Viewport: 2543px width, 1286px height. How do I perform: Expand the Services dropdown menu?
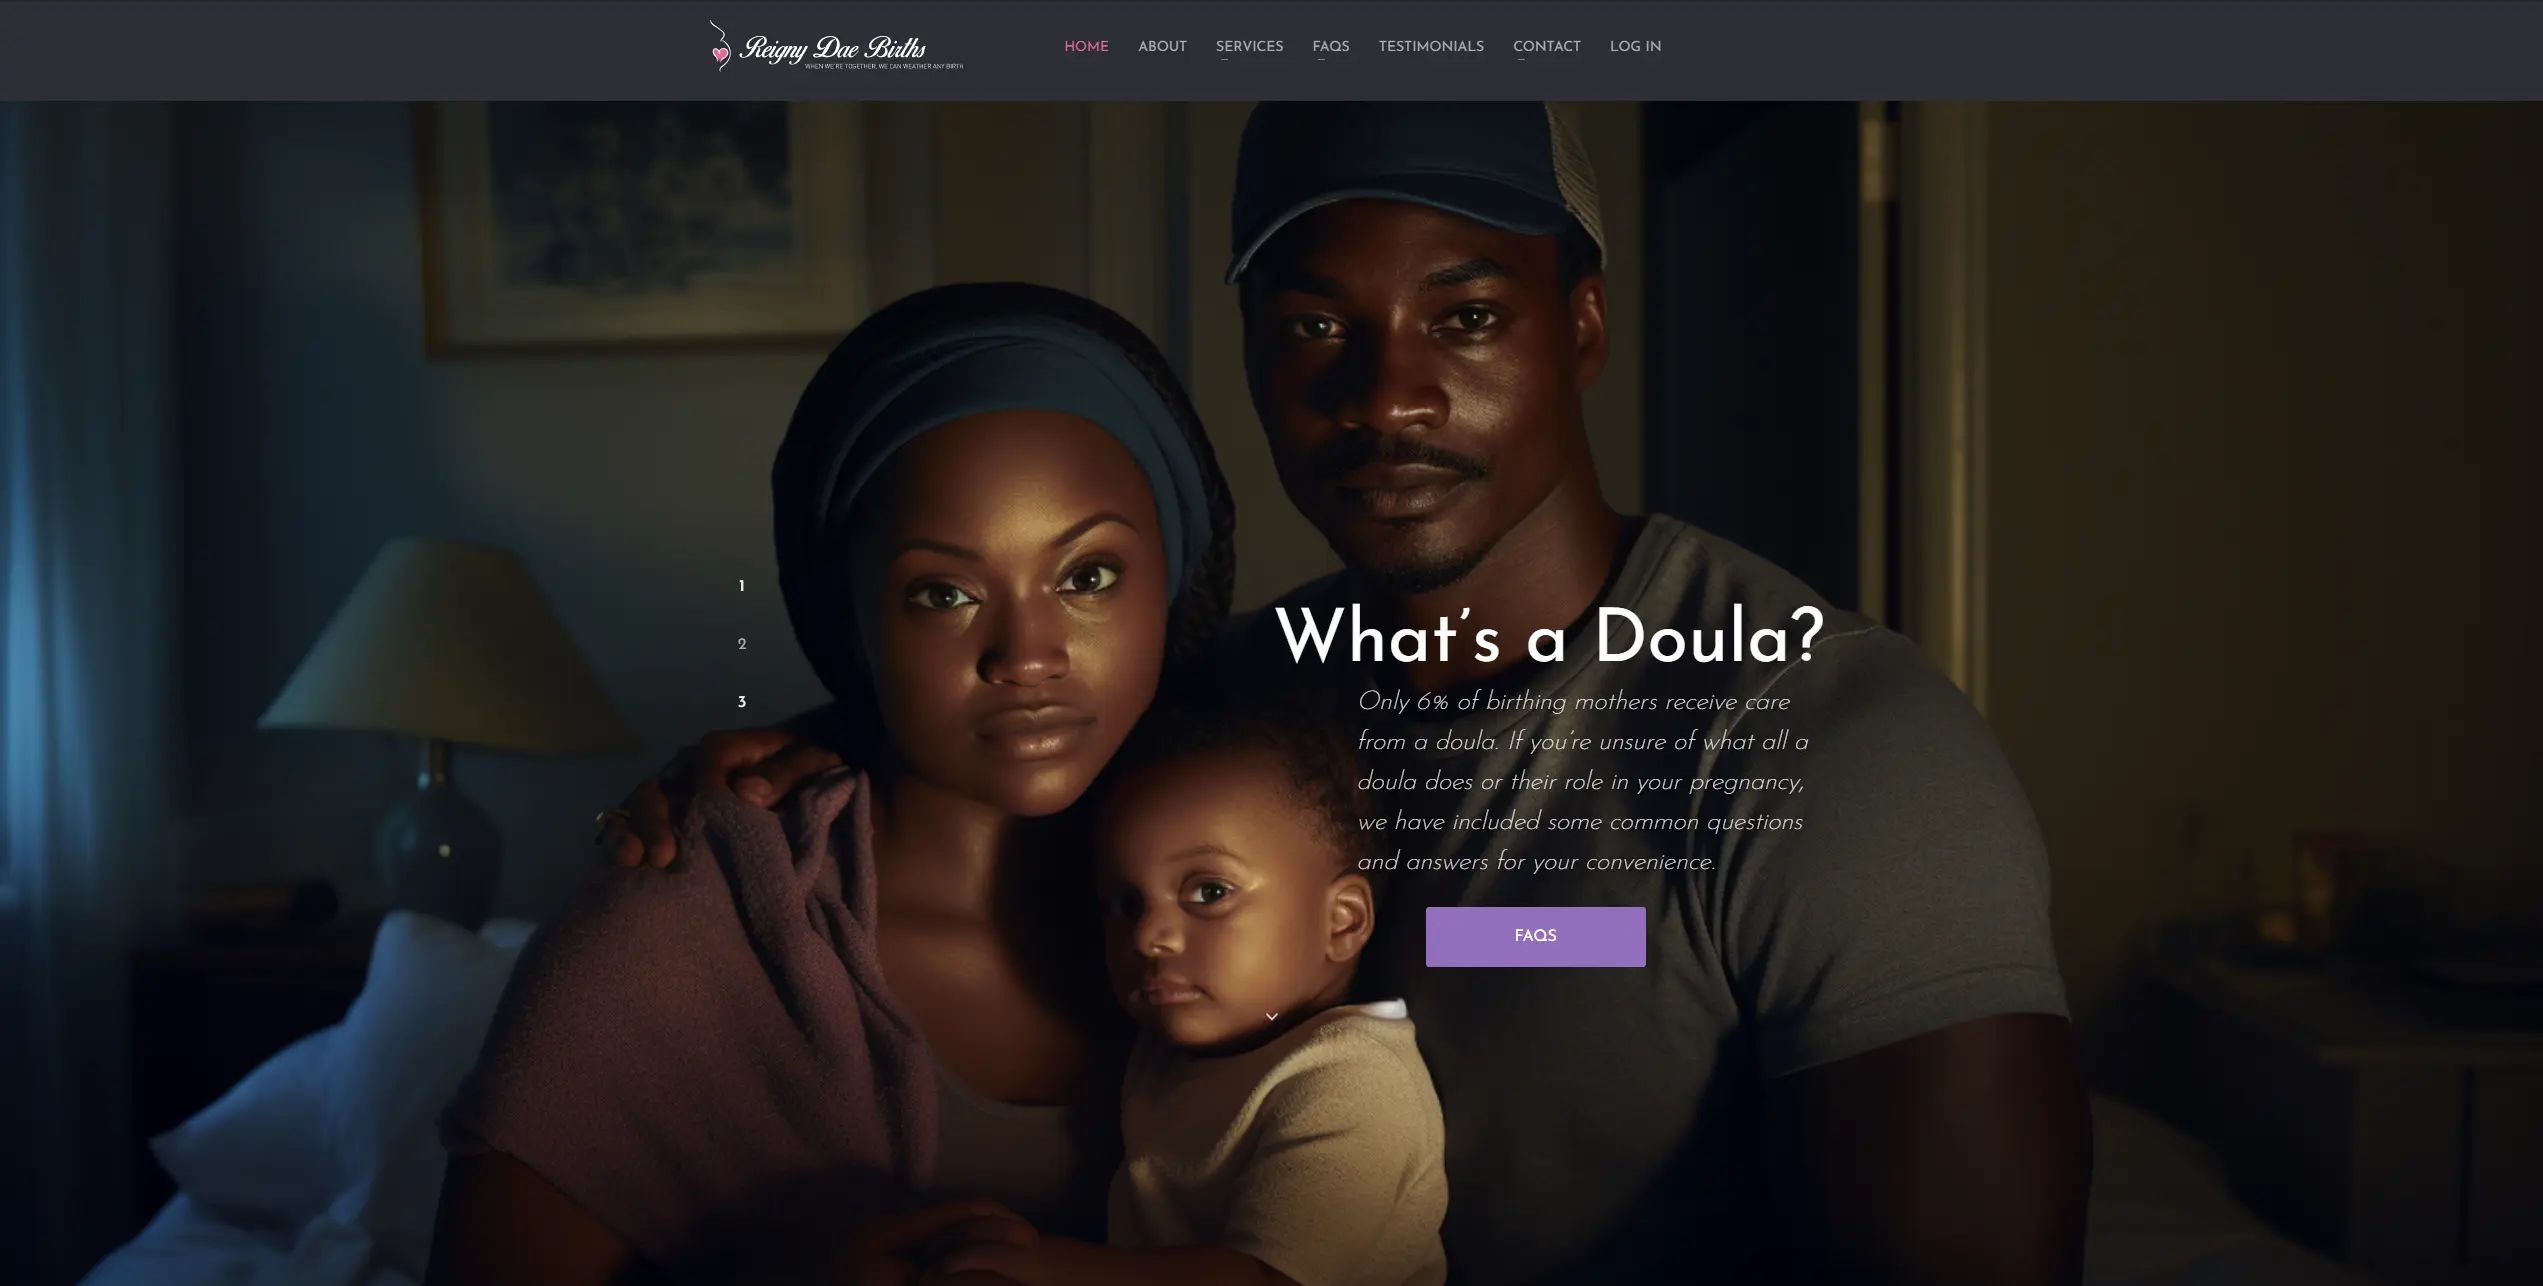tap(1249, 47)
